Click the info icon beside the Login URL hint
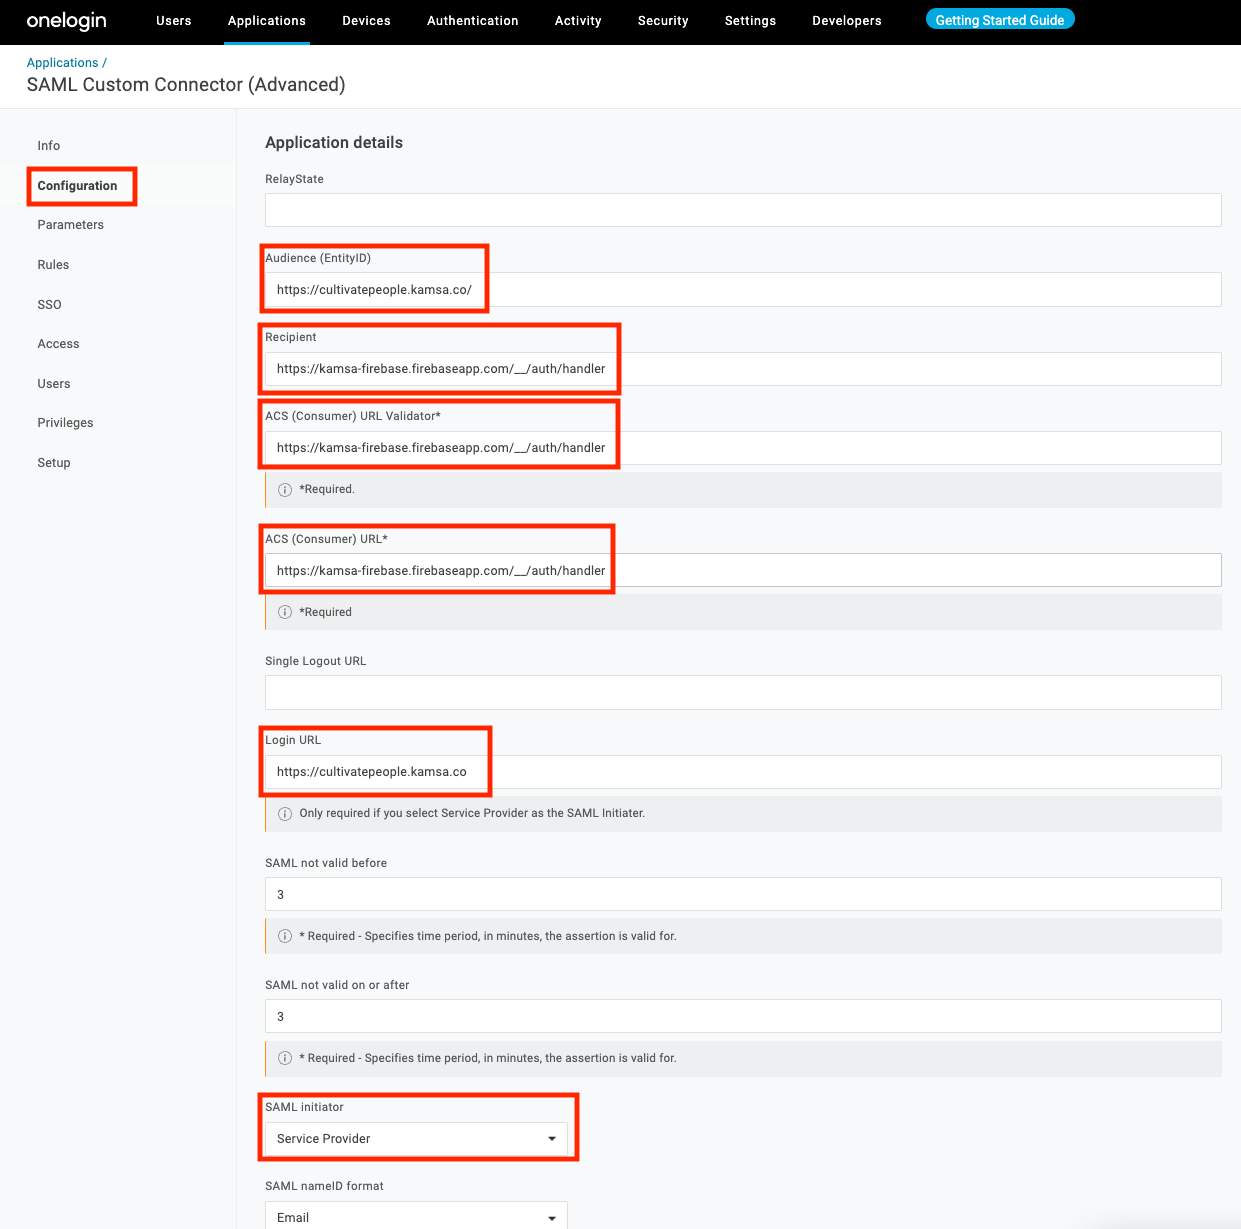 pos(285,814)
